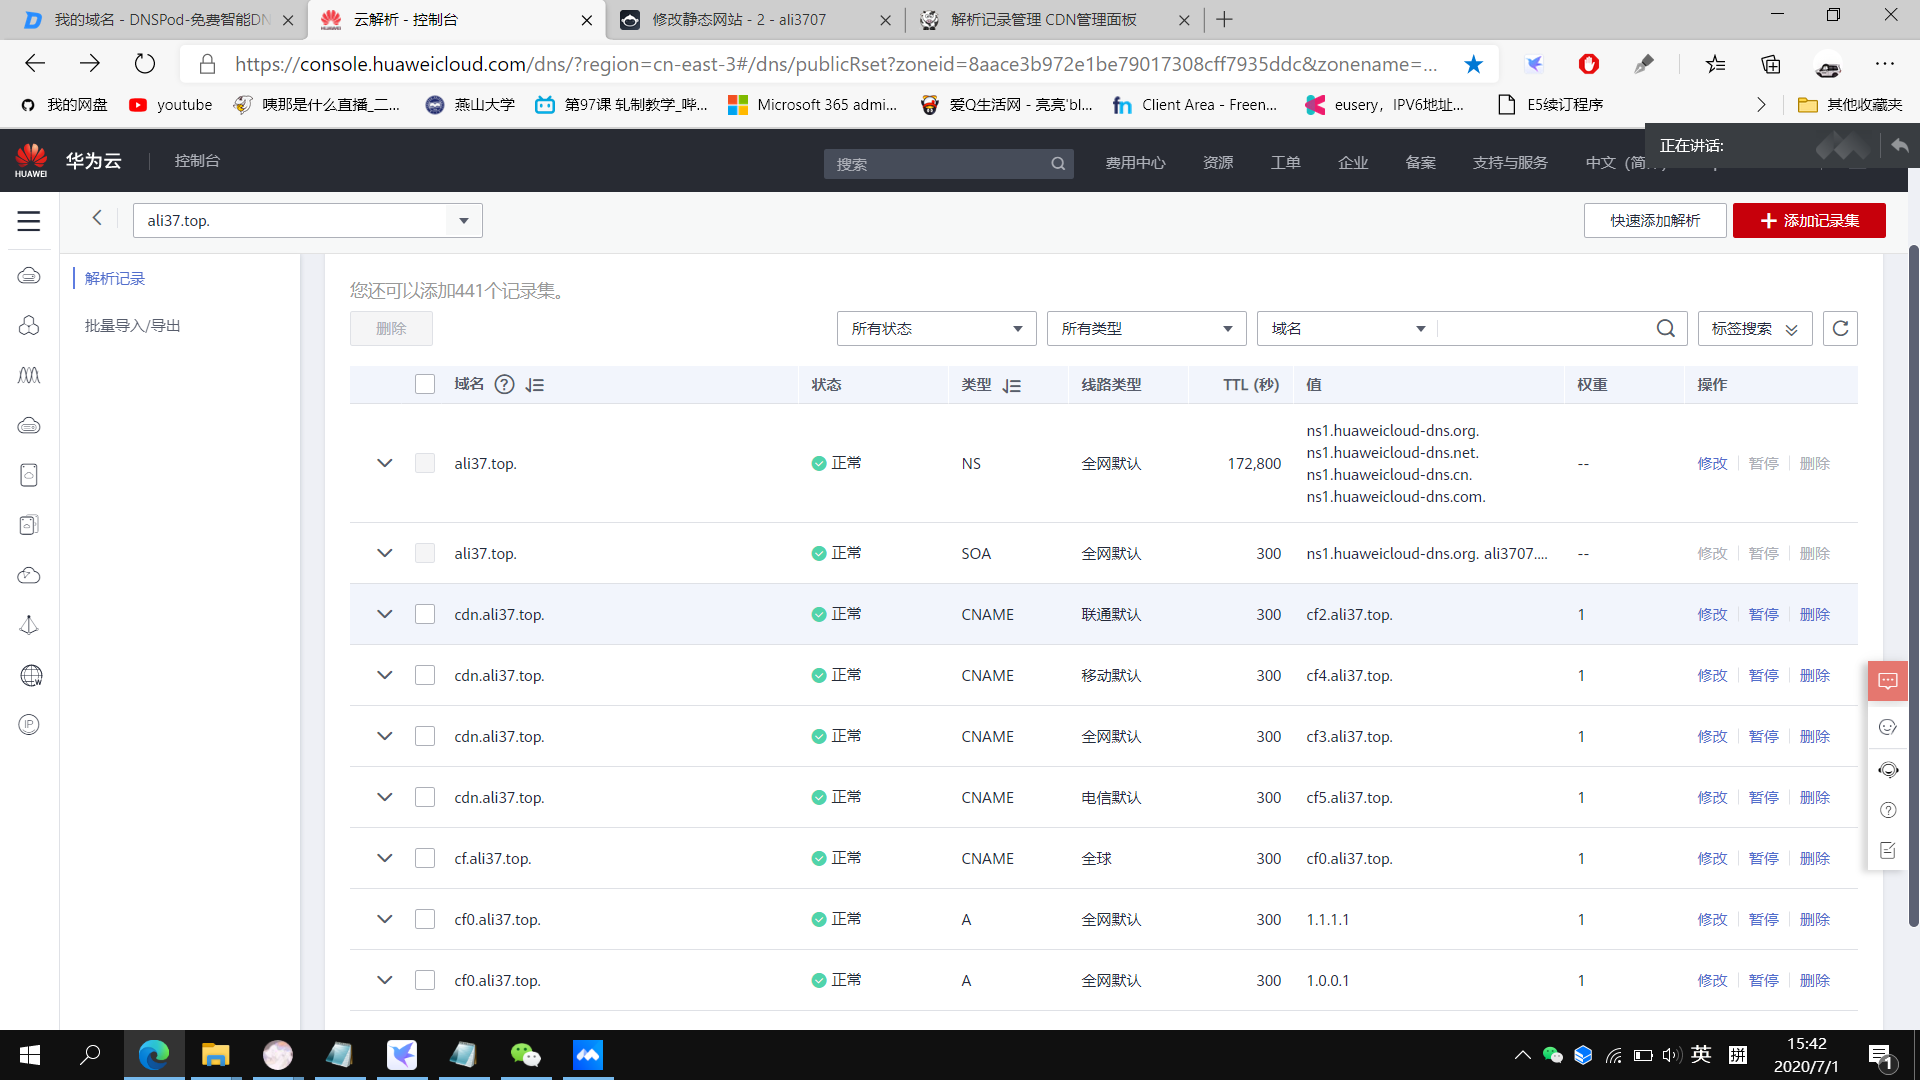
Task: Open the hamburger menu in sidebar
Action: pyautogui.click(x=29, y=221)
